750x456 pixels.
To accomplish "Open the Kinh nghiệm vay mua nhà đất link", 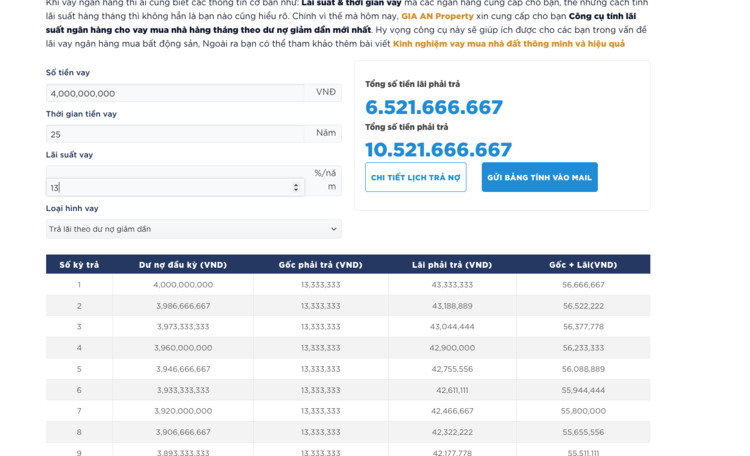I will (509, 44).
